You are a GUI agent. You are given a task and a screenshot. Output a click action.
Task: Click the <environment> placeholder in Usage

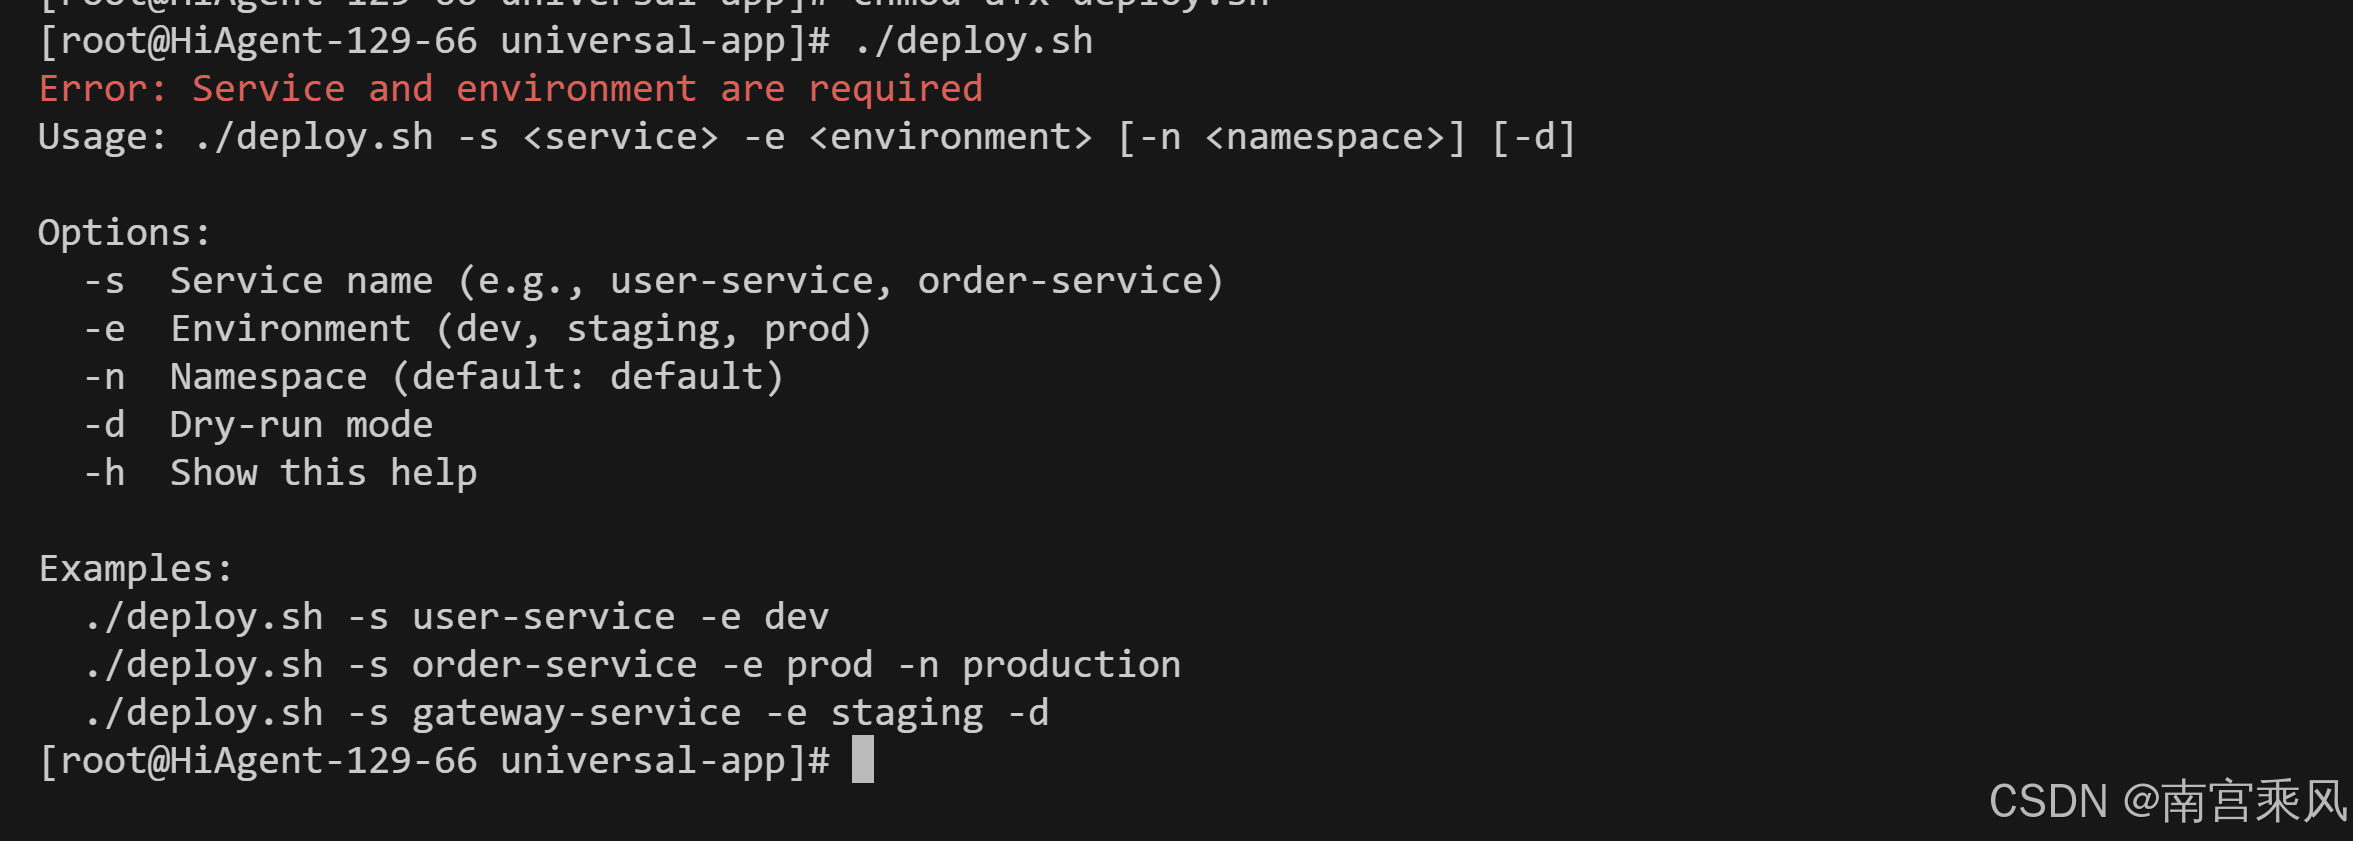click(x=950, y=137)
